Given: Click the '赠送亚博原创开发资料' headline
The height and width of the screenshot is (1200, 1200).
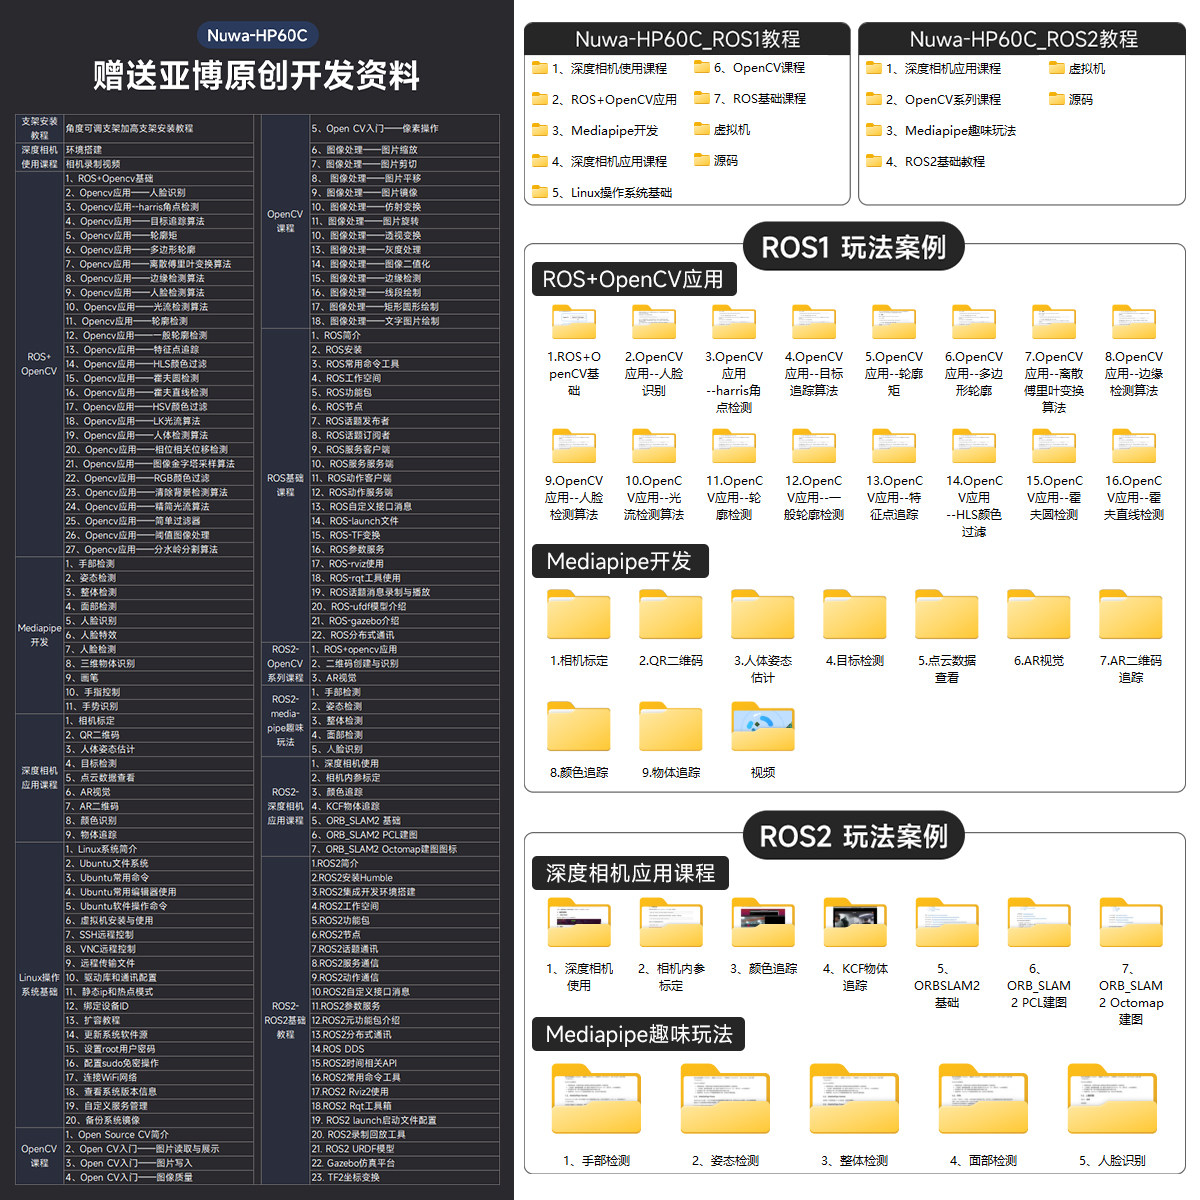Looking at the screenshot, I should pyautogui.click(x=257, y=76).
